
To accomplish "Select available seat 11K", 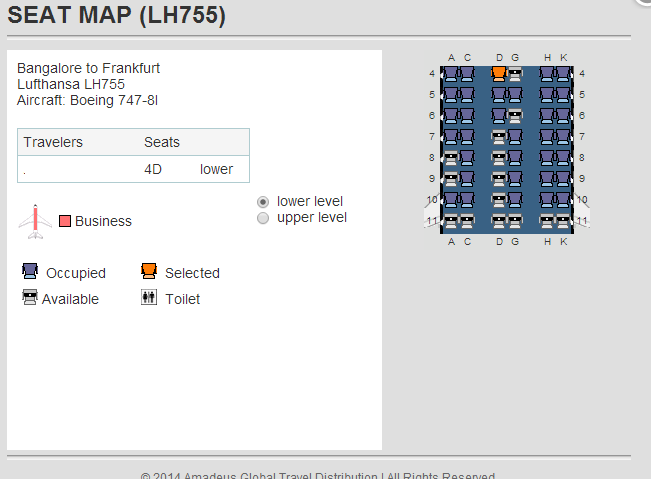I will pos(563,221).
